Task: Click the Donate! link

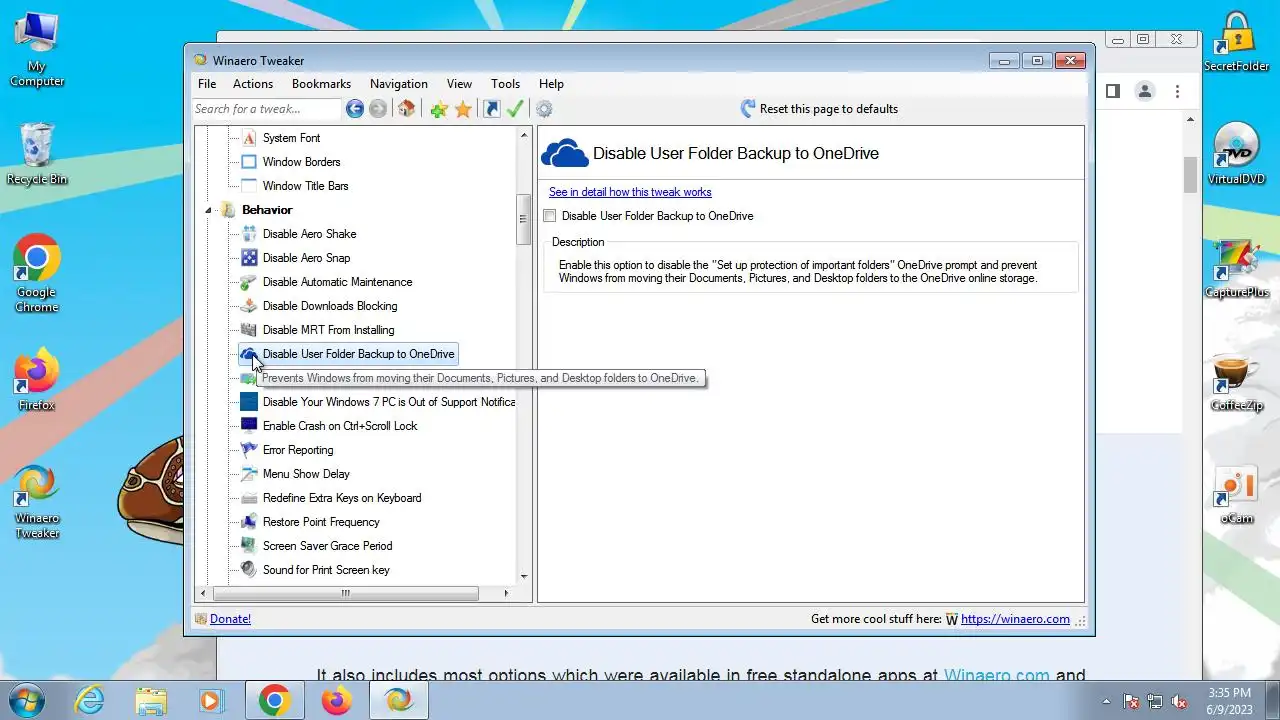Action: [230, 619]
